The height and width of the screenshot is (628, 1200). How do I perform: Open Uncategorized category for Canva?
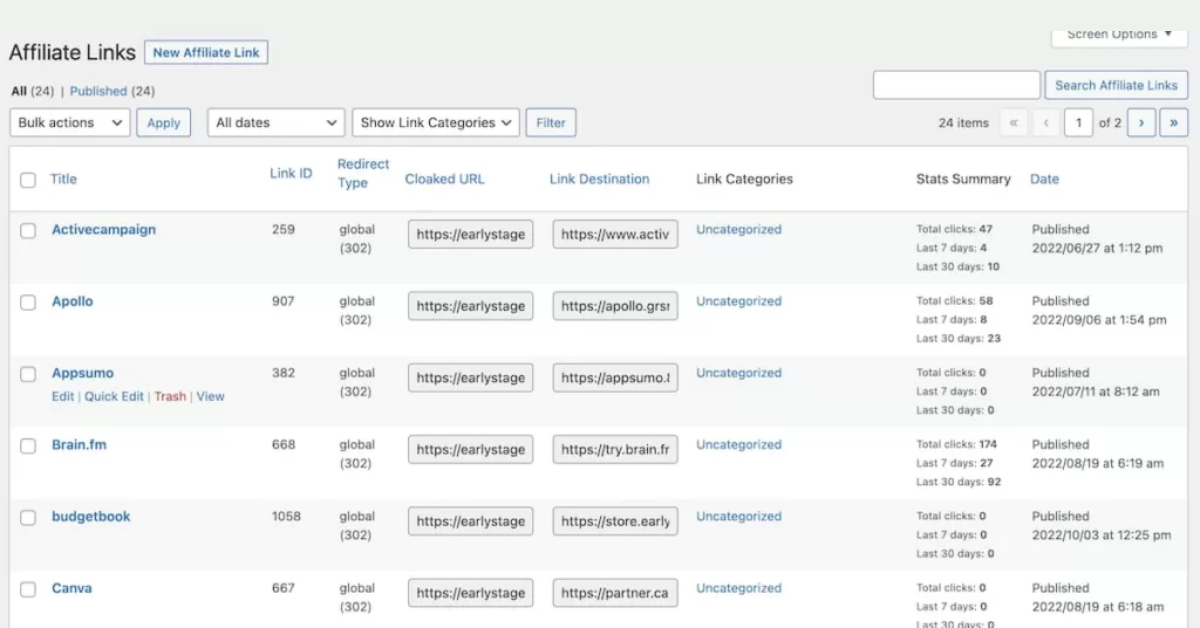click(x=739, y=588)
